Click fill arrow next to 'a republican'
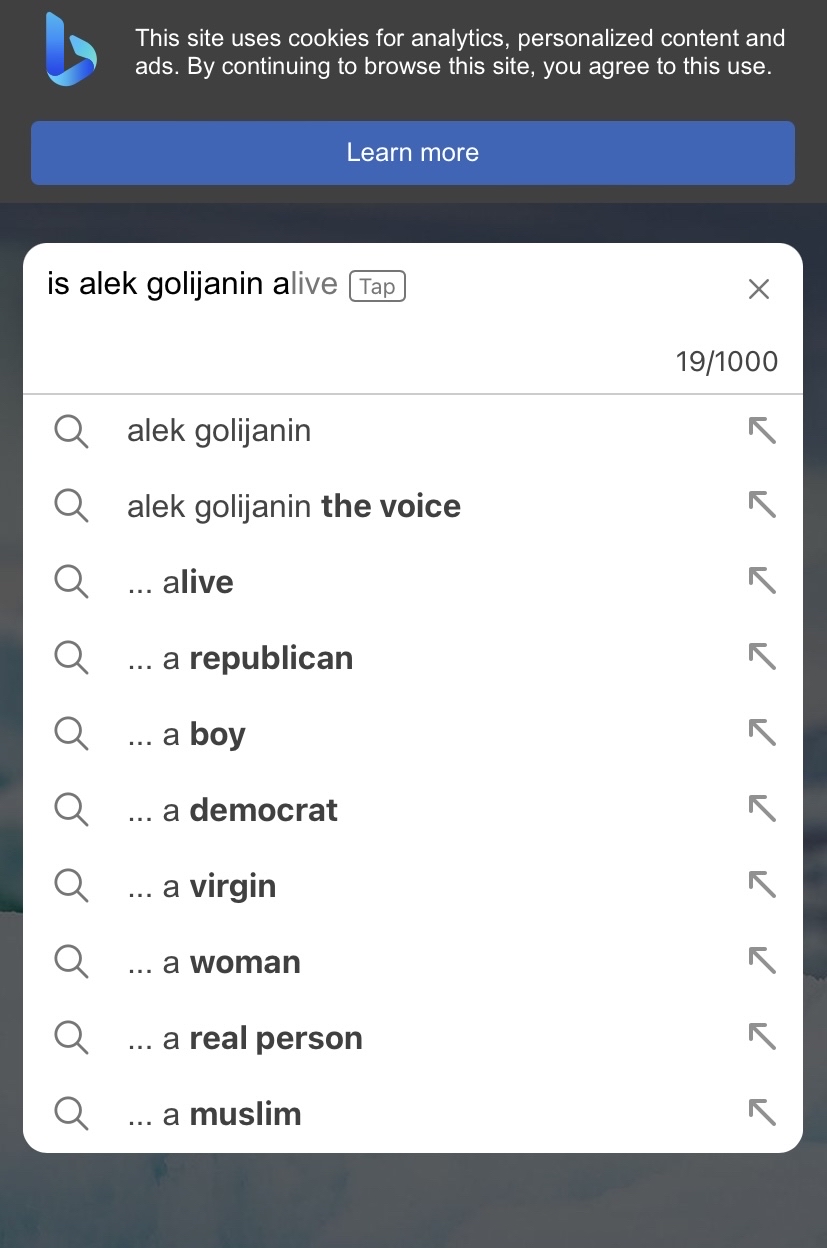 (x=762, y=658)
